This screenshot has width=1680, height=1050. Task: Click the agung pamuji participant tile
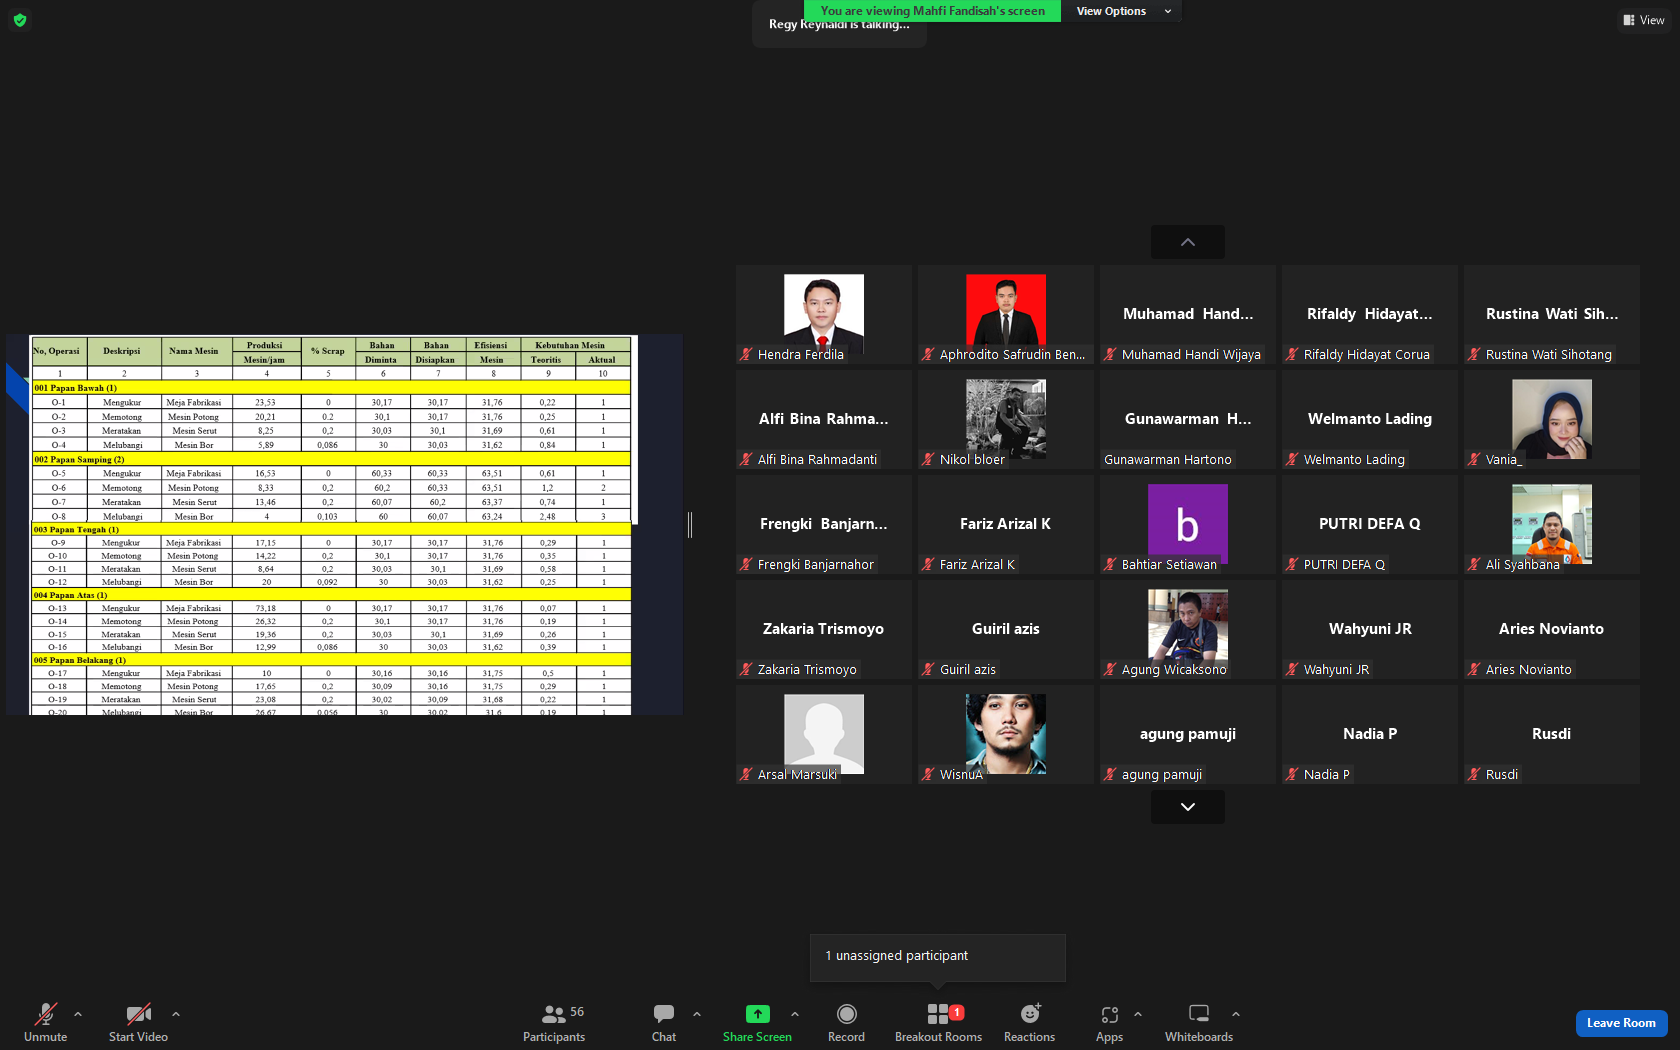1188,735
